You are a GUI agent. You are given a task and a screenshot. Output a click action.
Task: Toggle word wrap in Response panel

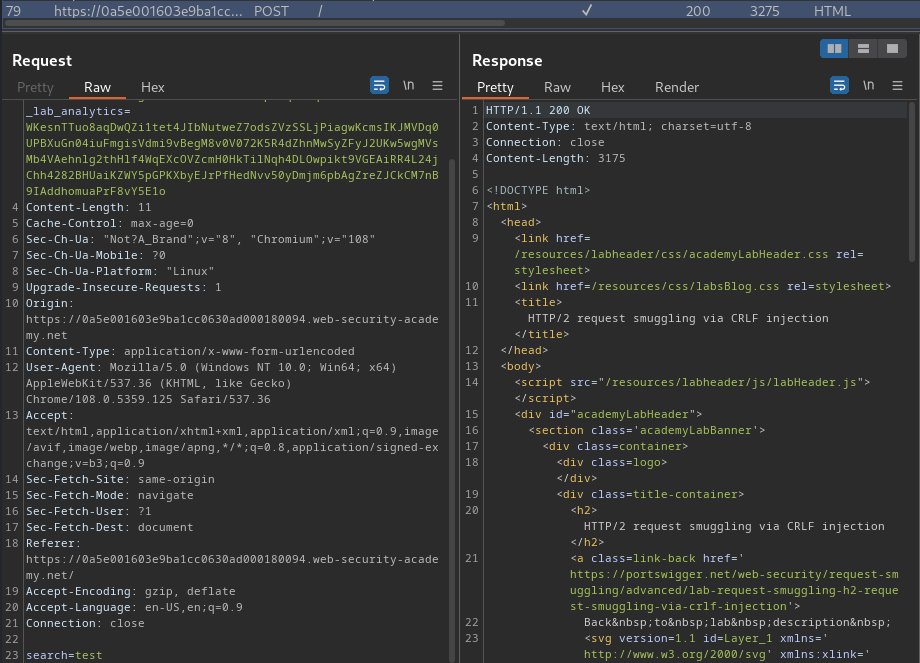pyautogui.click(x=839, y=86)
